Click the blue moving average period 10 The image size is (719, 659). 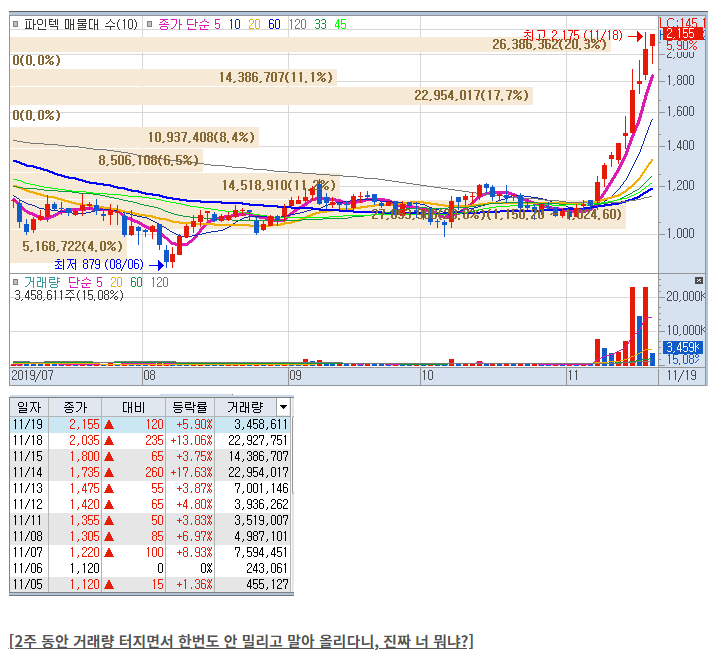[x=235, y=24]
